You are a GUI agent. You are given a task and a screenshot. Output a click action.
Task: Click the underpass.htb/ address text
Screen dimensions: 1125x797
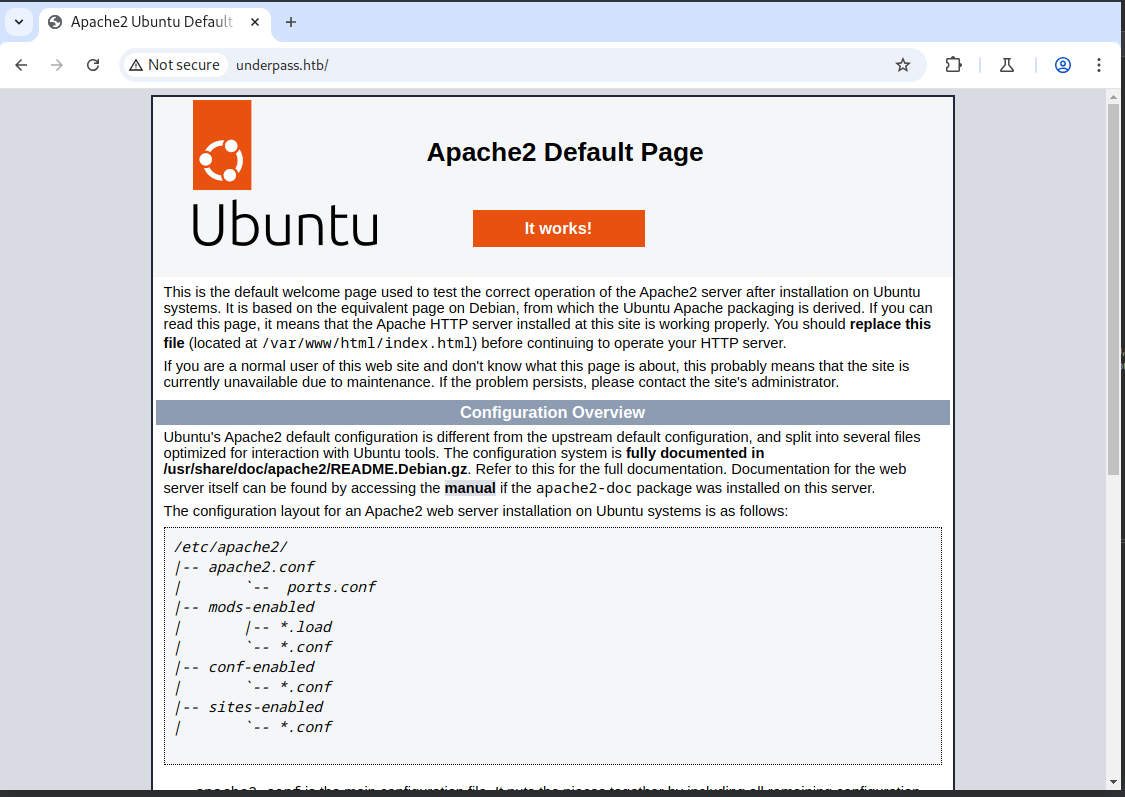pyautogui.click(x=282, y=65)
